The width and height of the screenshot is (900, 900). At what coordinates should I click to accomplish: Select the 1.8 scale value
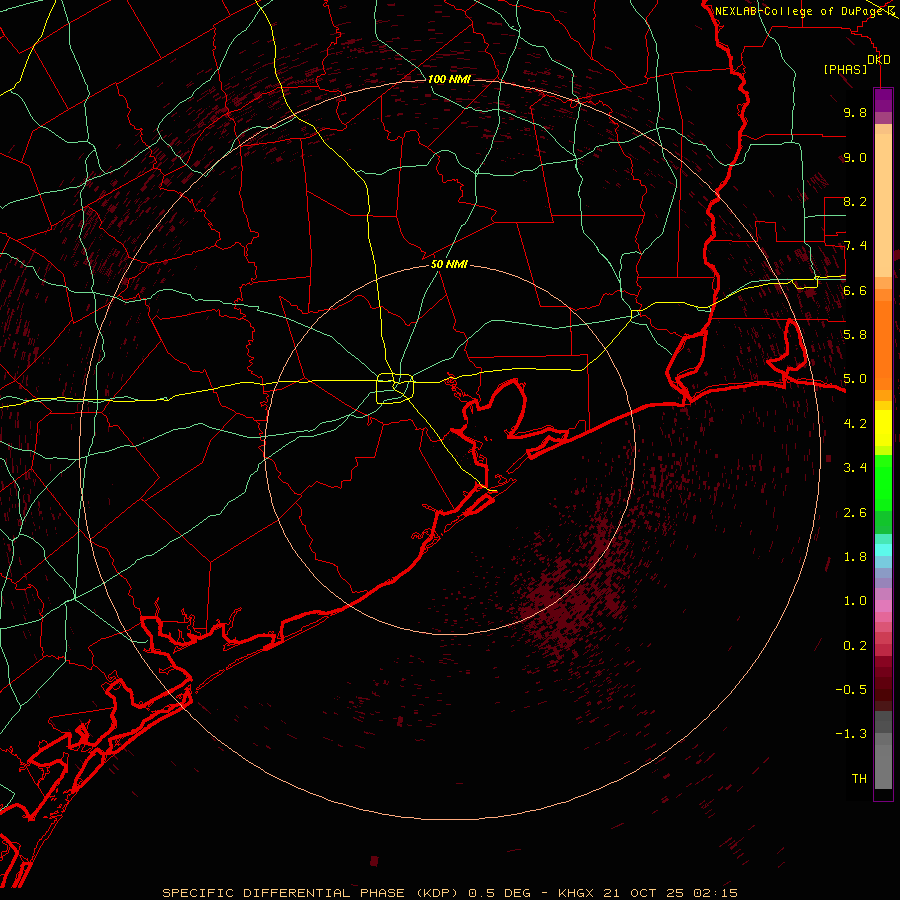pyautogui.click(x=855, y=557)
